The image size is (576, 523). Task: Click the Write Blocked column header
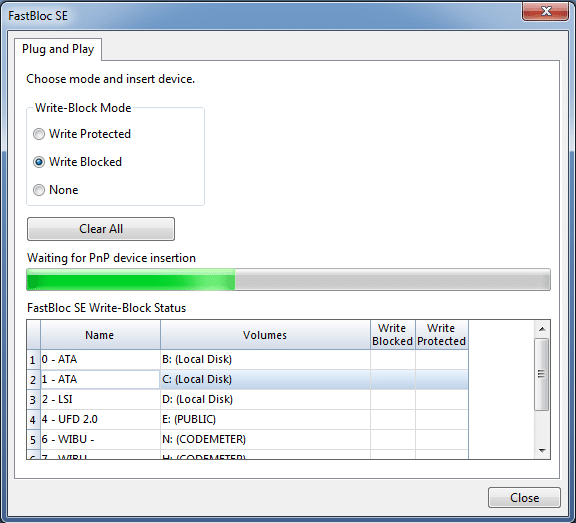(x=393, y=335)
